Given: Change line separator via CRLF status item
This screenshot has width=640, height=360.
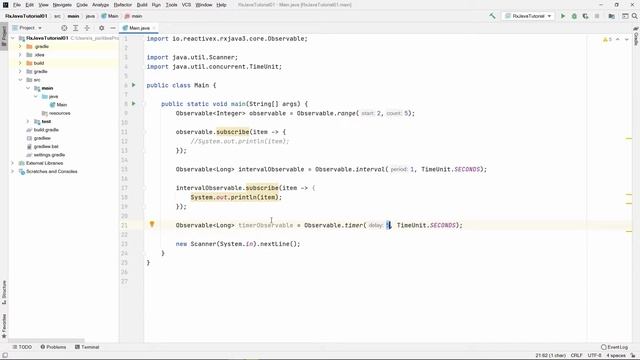Looking at the screenshot, I should (x=576, y=356).
